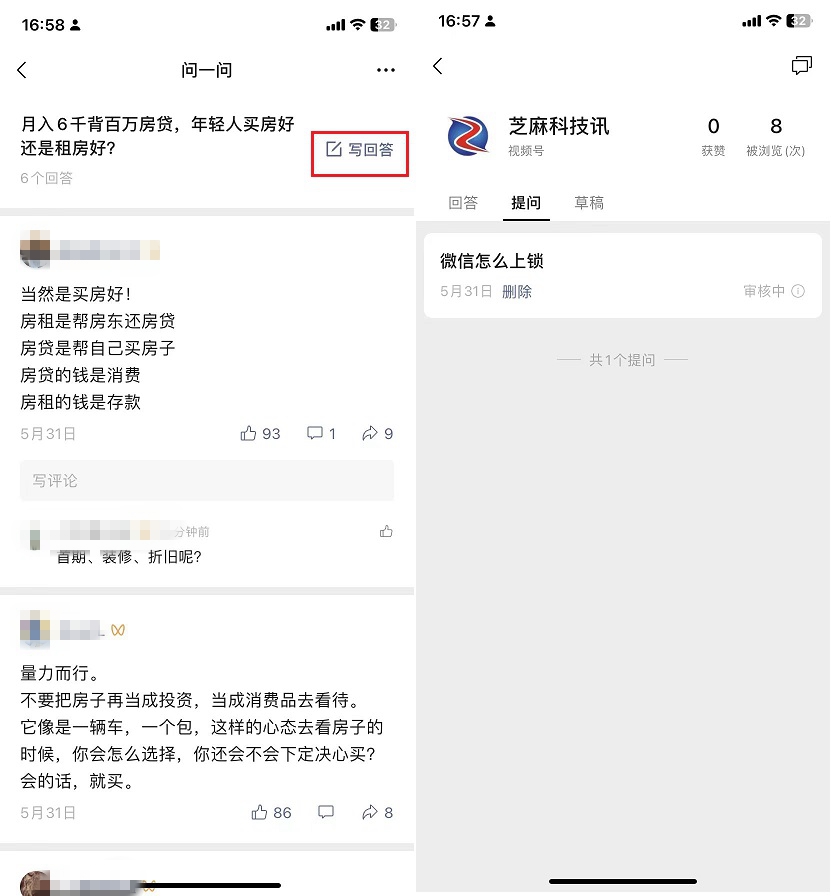Open messages icon at profile top right
Viewport: 831px width, 896px height.
click(801, 66)
